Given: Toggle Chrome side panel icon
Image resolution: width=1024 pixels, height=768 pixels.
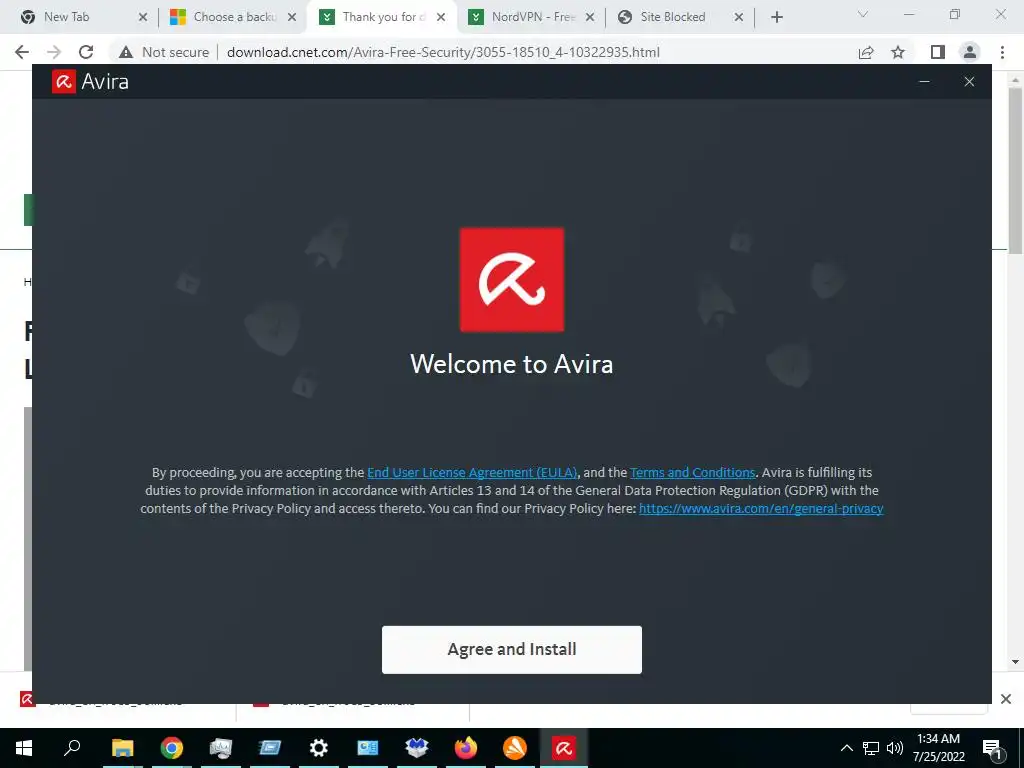Looking at the screenshot, I should pyautogui.click(x=938, y=52).
